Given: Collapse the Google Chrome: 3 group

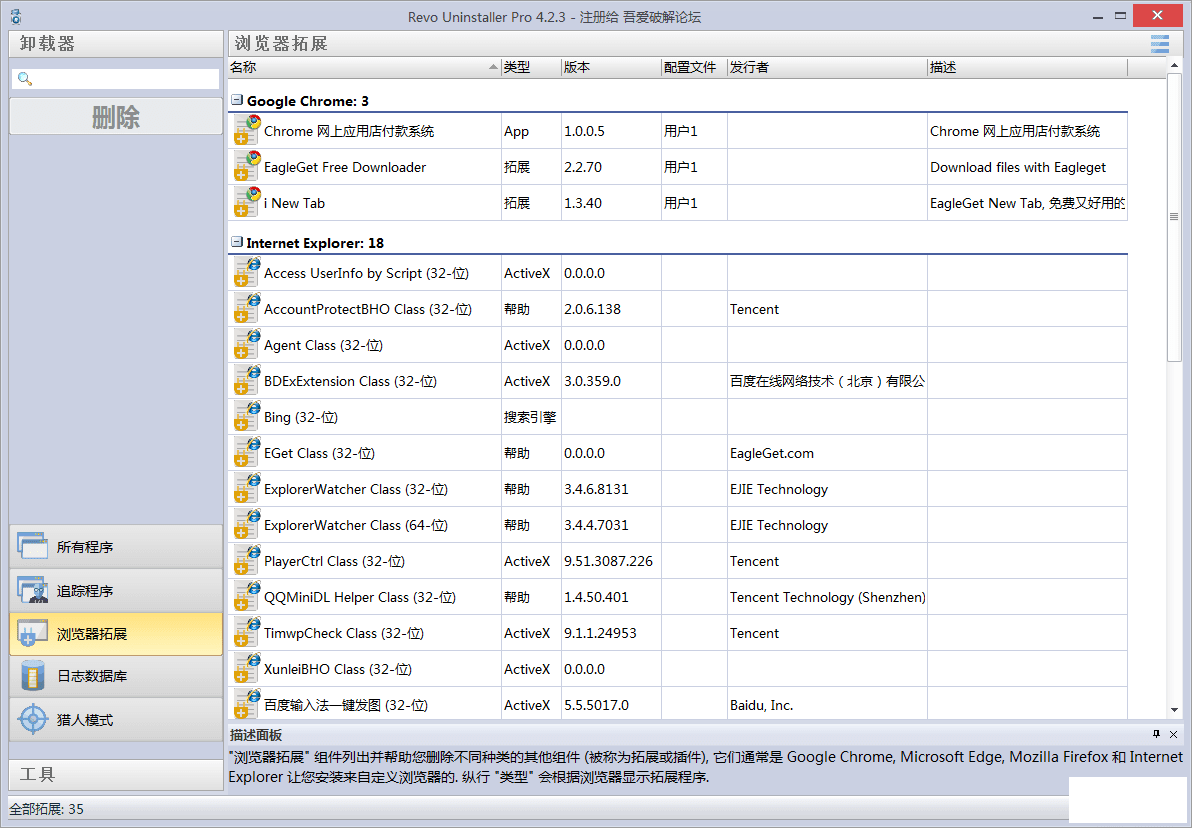Looking at the screenshot, I should (237, 100).
